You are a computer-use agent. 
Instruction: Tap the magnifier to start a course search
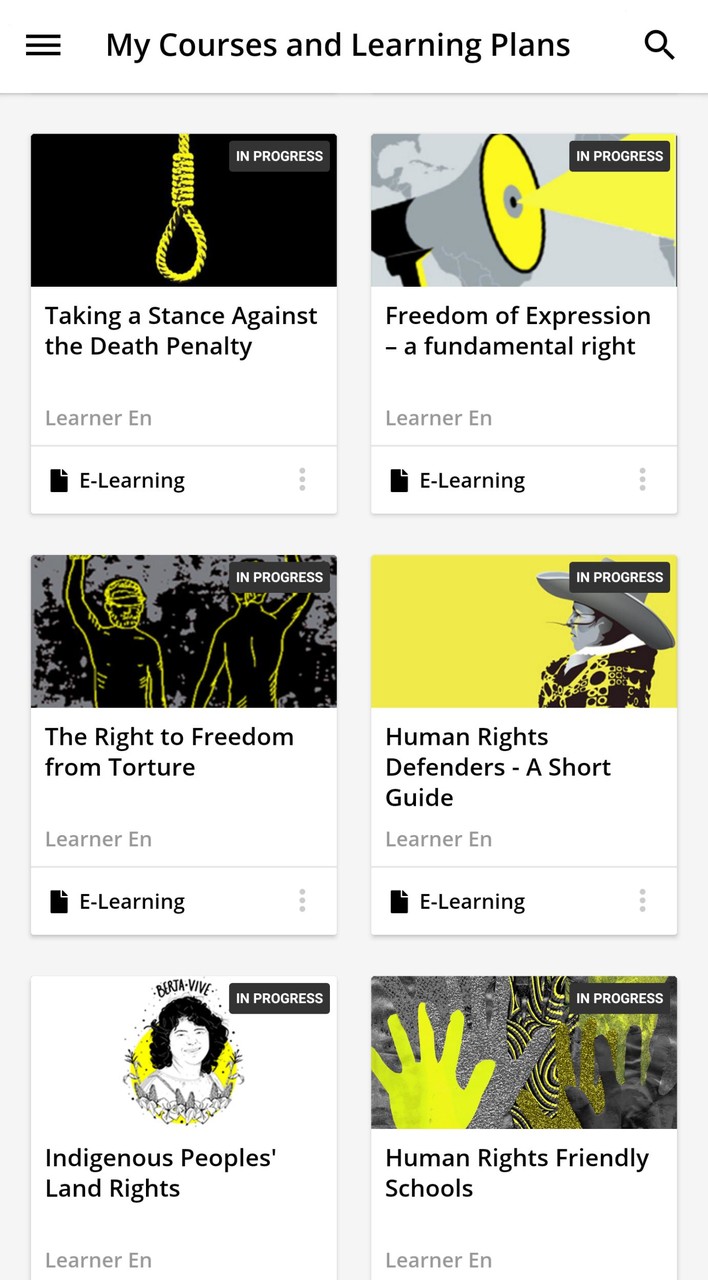[x=659, y=44]
